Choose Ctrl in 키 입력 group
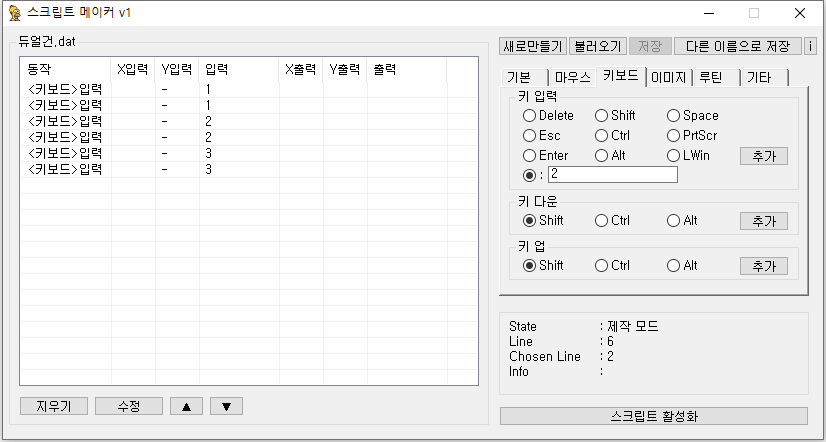This screenshot has height=442, width=826. [613, 135]
